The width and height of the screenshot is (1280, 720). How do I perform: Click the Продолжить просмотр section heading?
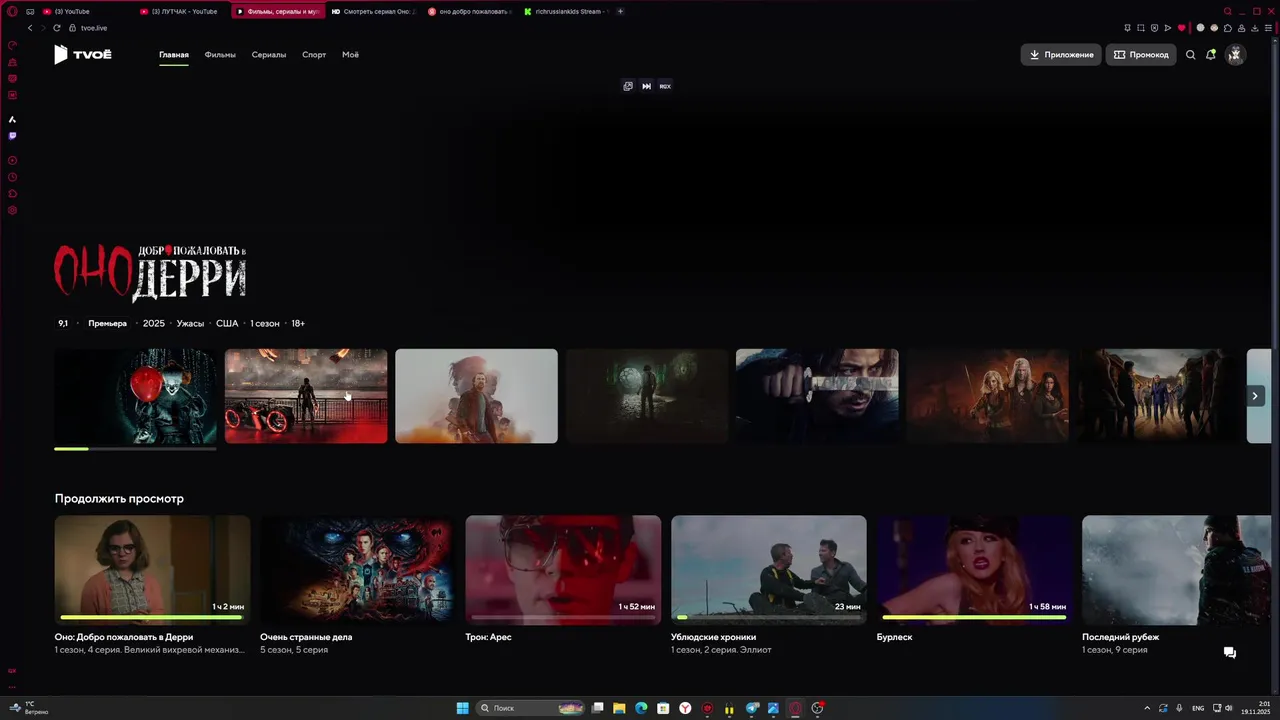click(119, 499)
